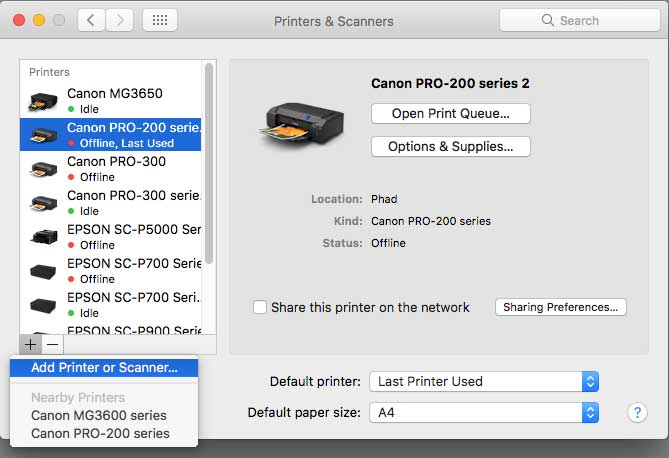Select nearby printer Canon PRO-200 series
The height and width of the screenshot is (458, 669).
coord(101,433)
